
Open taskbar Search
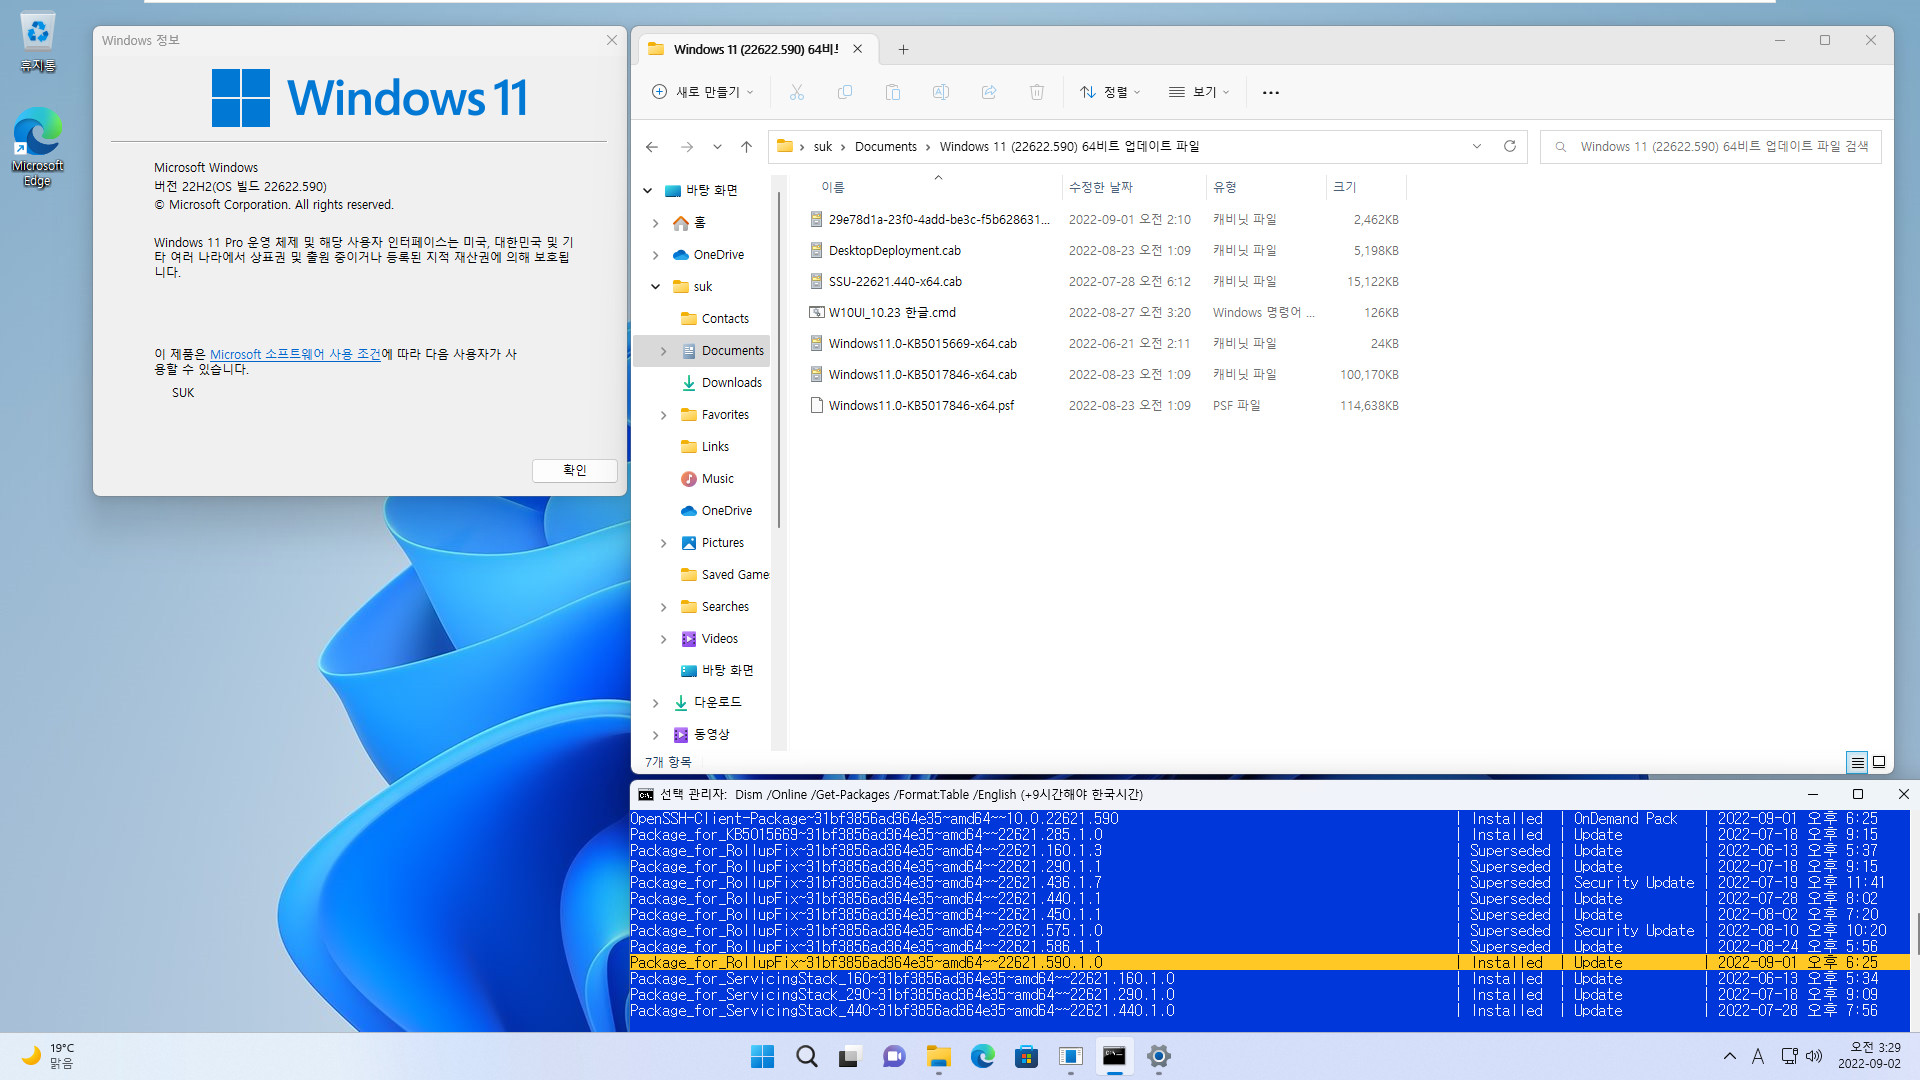(806, 1056)
